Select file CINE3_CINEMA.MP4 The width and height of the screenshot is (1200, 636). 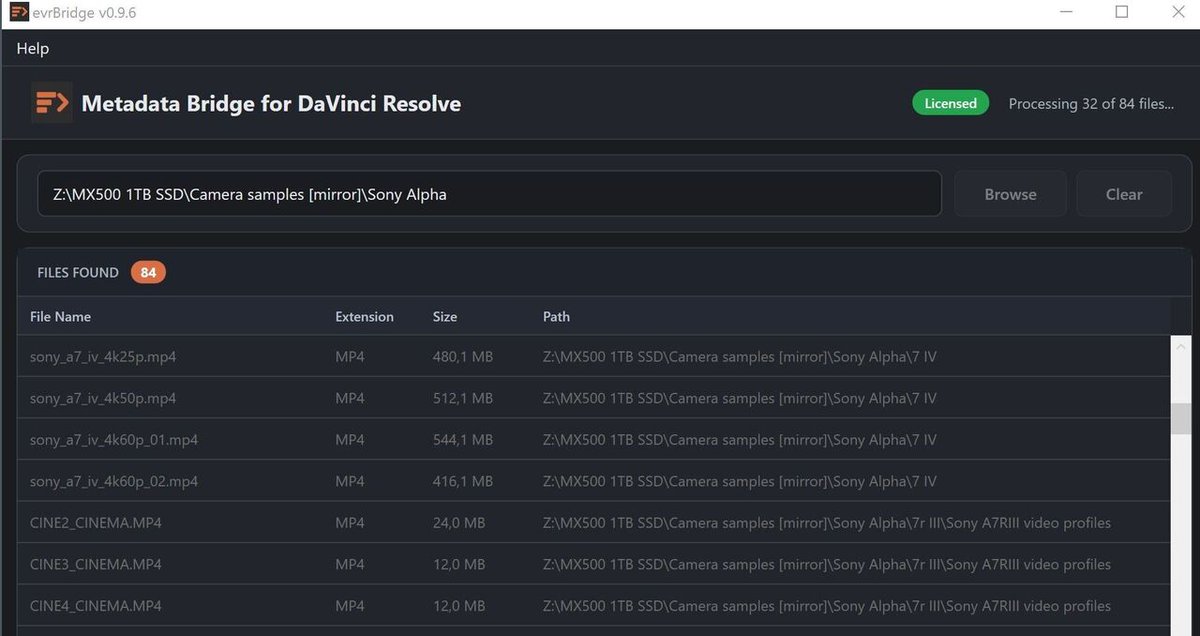[x=594, y=564]
